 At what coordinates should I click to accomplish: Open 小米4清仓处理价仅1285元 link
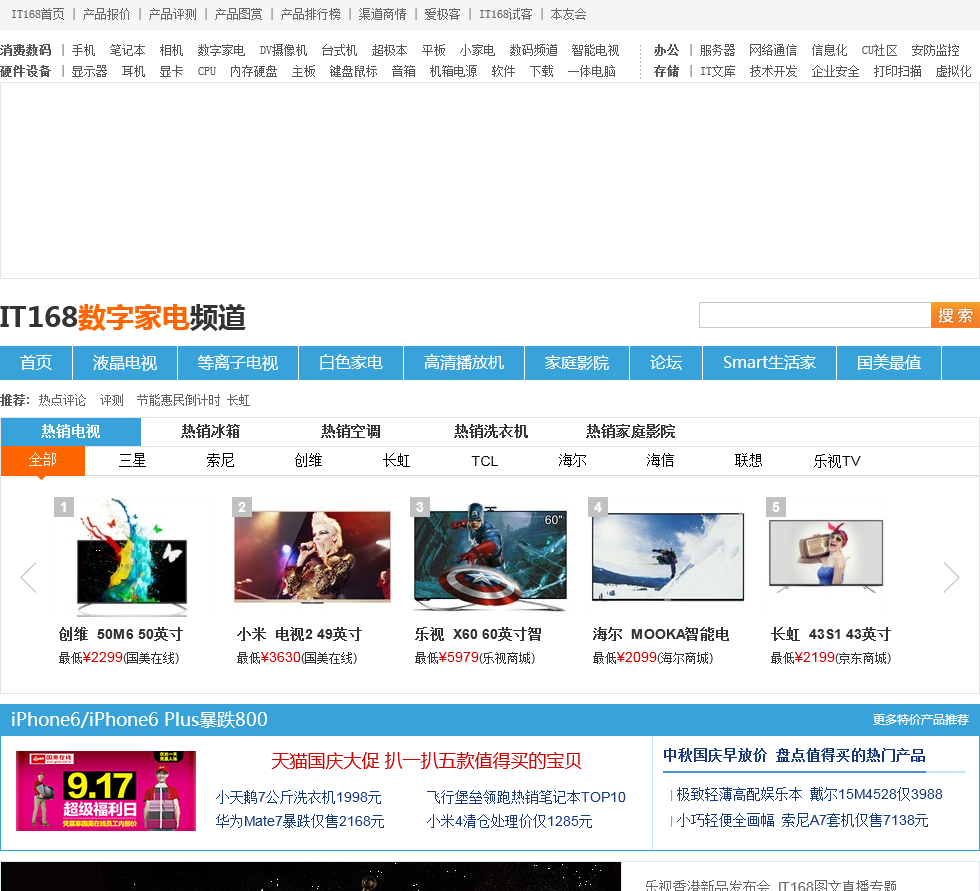click(x=509, y=821)
